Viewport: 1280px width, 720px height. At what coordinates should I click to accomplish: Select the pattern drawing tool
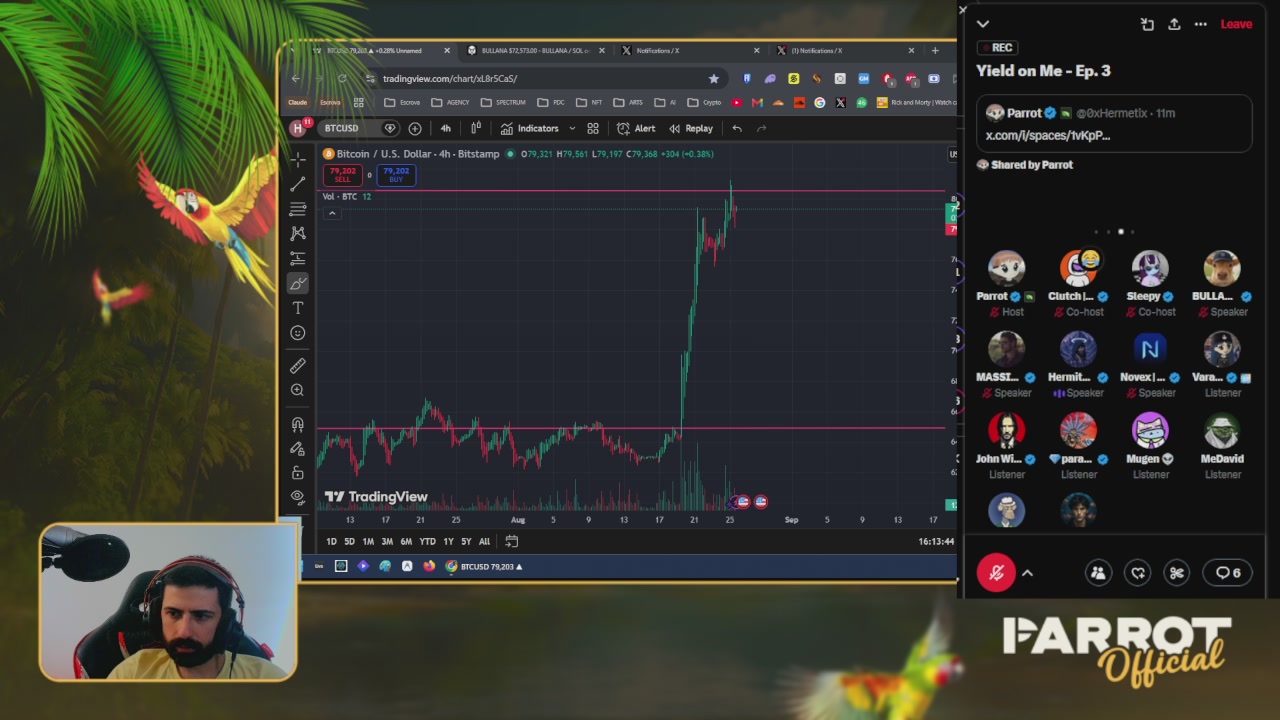[298, 233]
